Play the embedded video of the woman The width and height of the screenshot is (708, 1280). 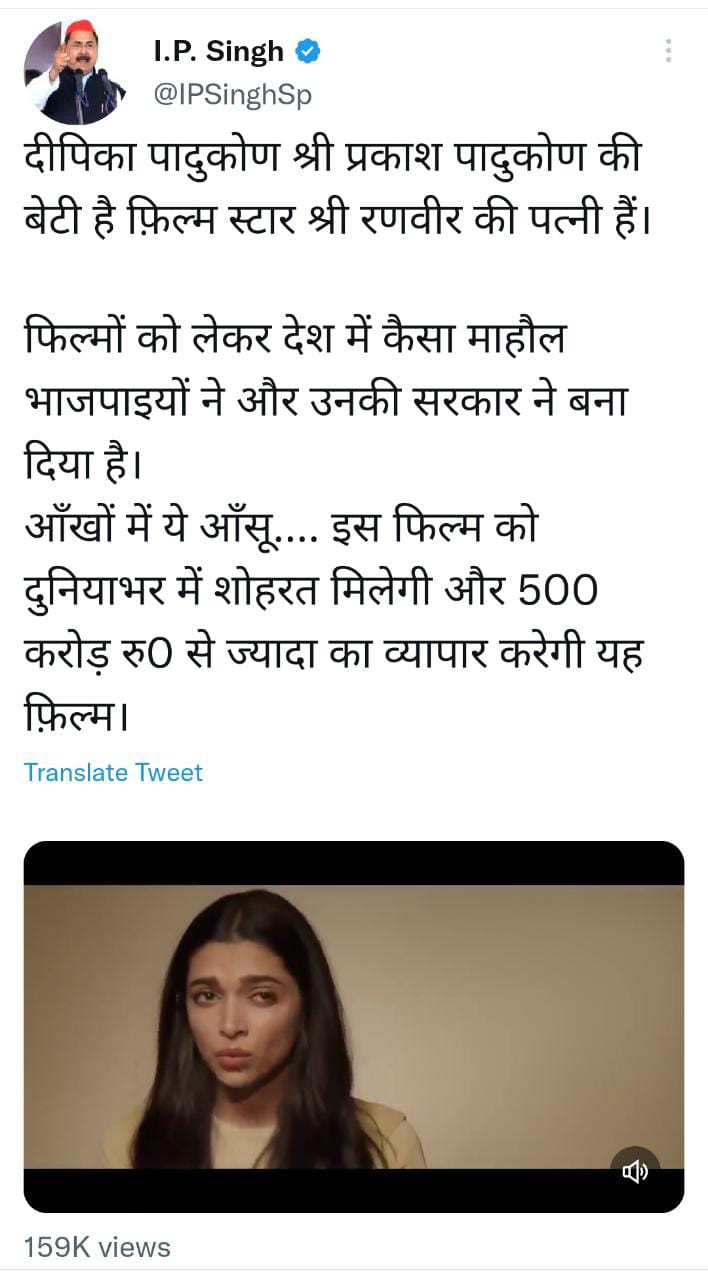pos(354,1027)
